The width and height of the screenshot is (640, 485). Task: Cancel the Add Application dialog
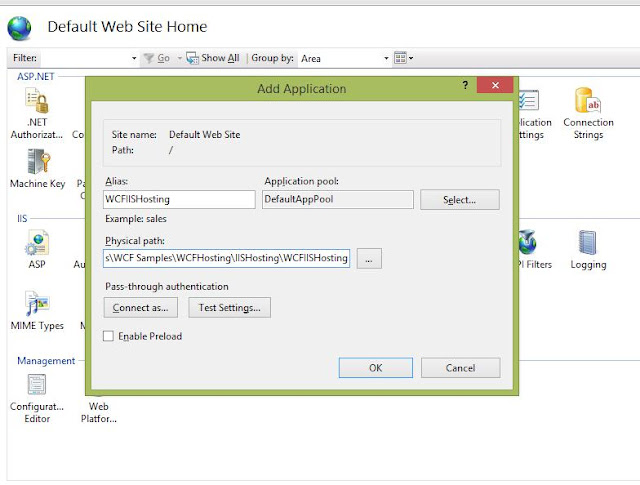click(460, 368)
